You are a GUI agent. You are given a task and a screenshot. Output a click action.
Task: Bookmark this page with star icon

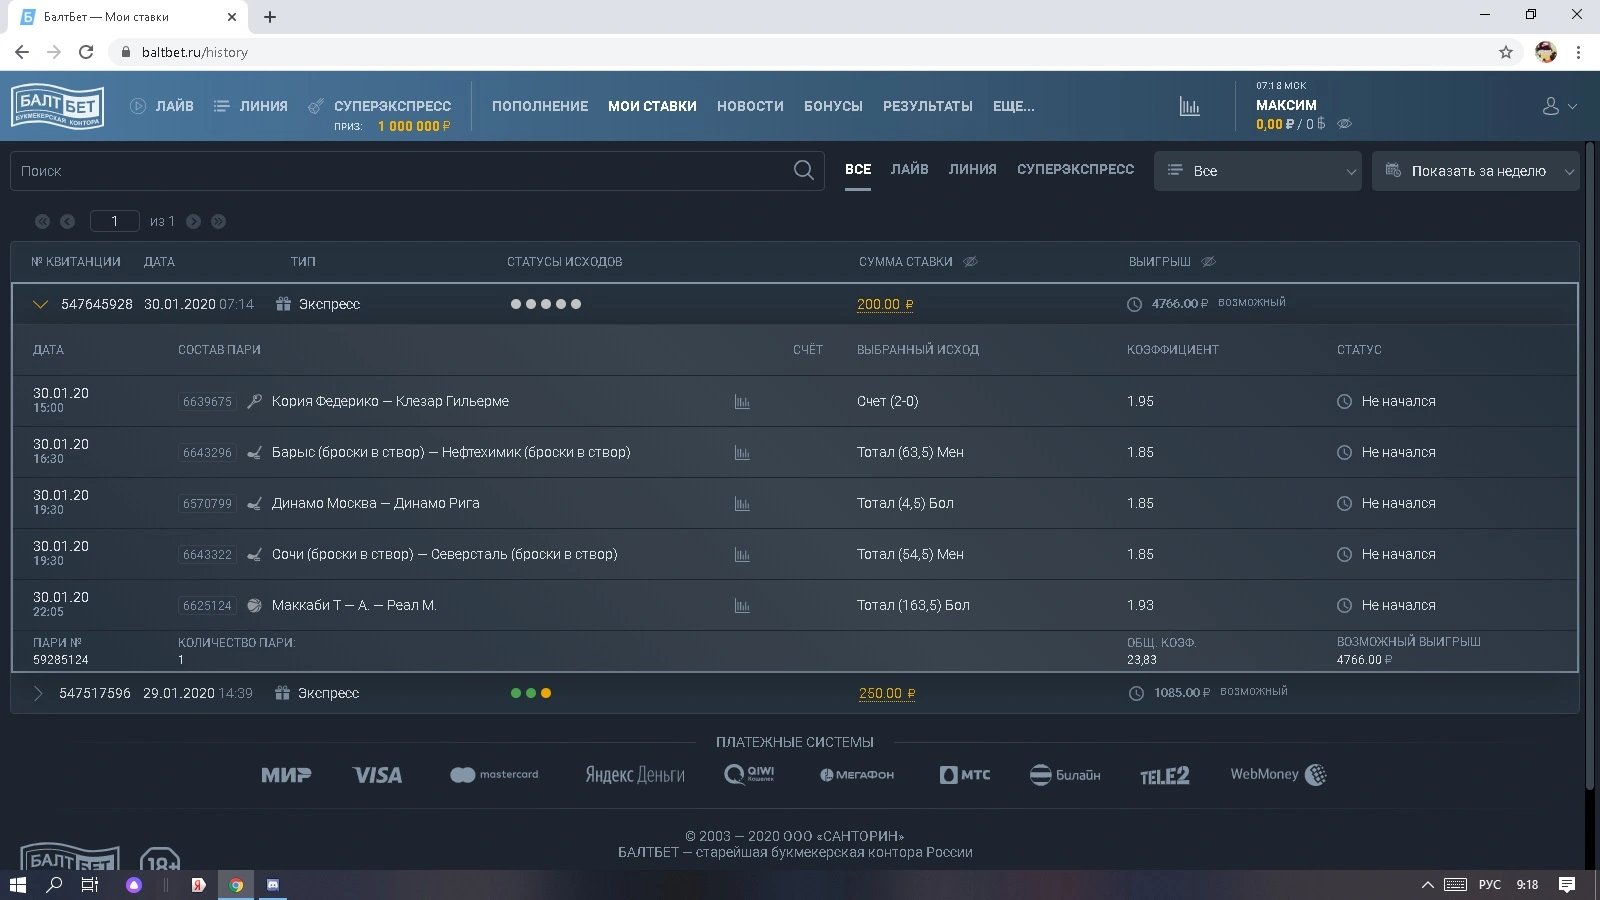click(x=1506, y=52)
